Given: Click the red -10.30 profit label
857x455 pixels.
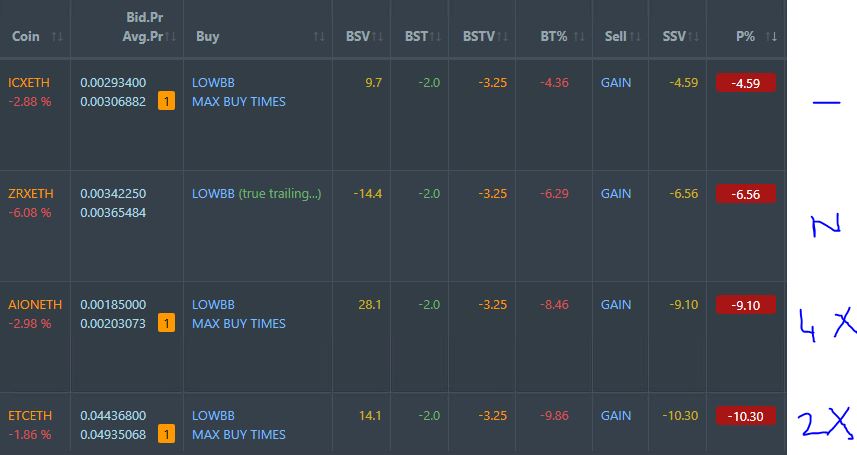Looking at the screenshot, I should pos(746,416).
